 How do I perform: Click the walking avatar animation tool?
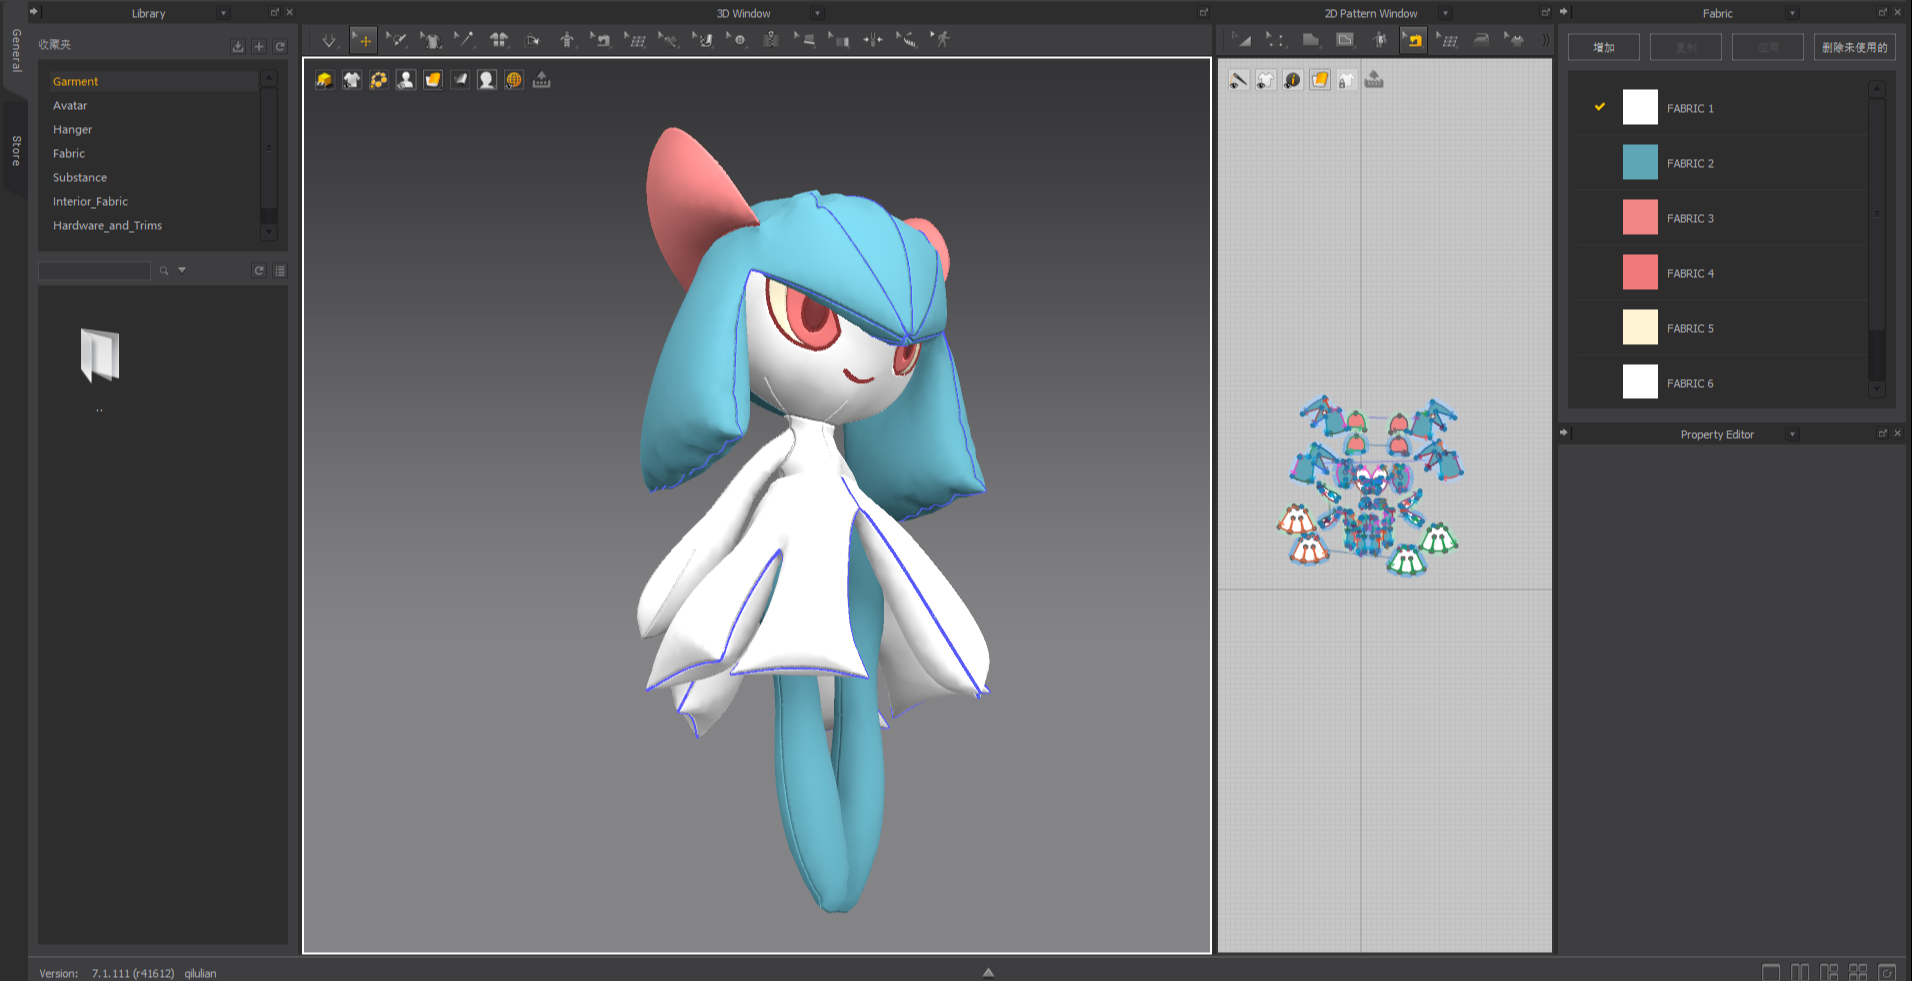[941, 40]
